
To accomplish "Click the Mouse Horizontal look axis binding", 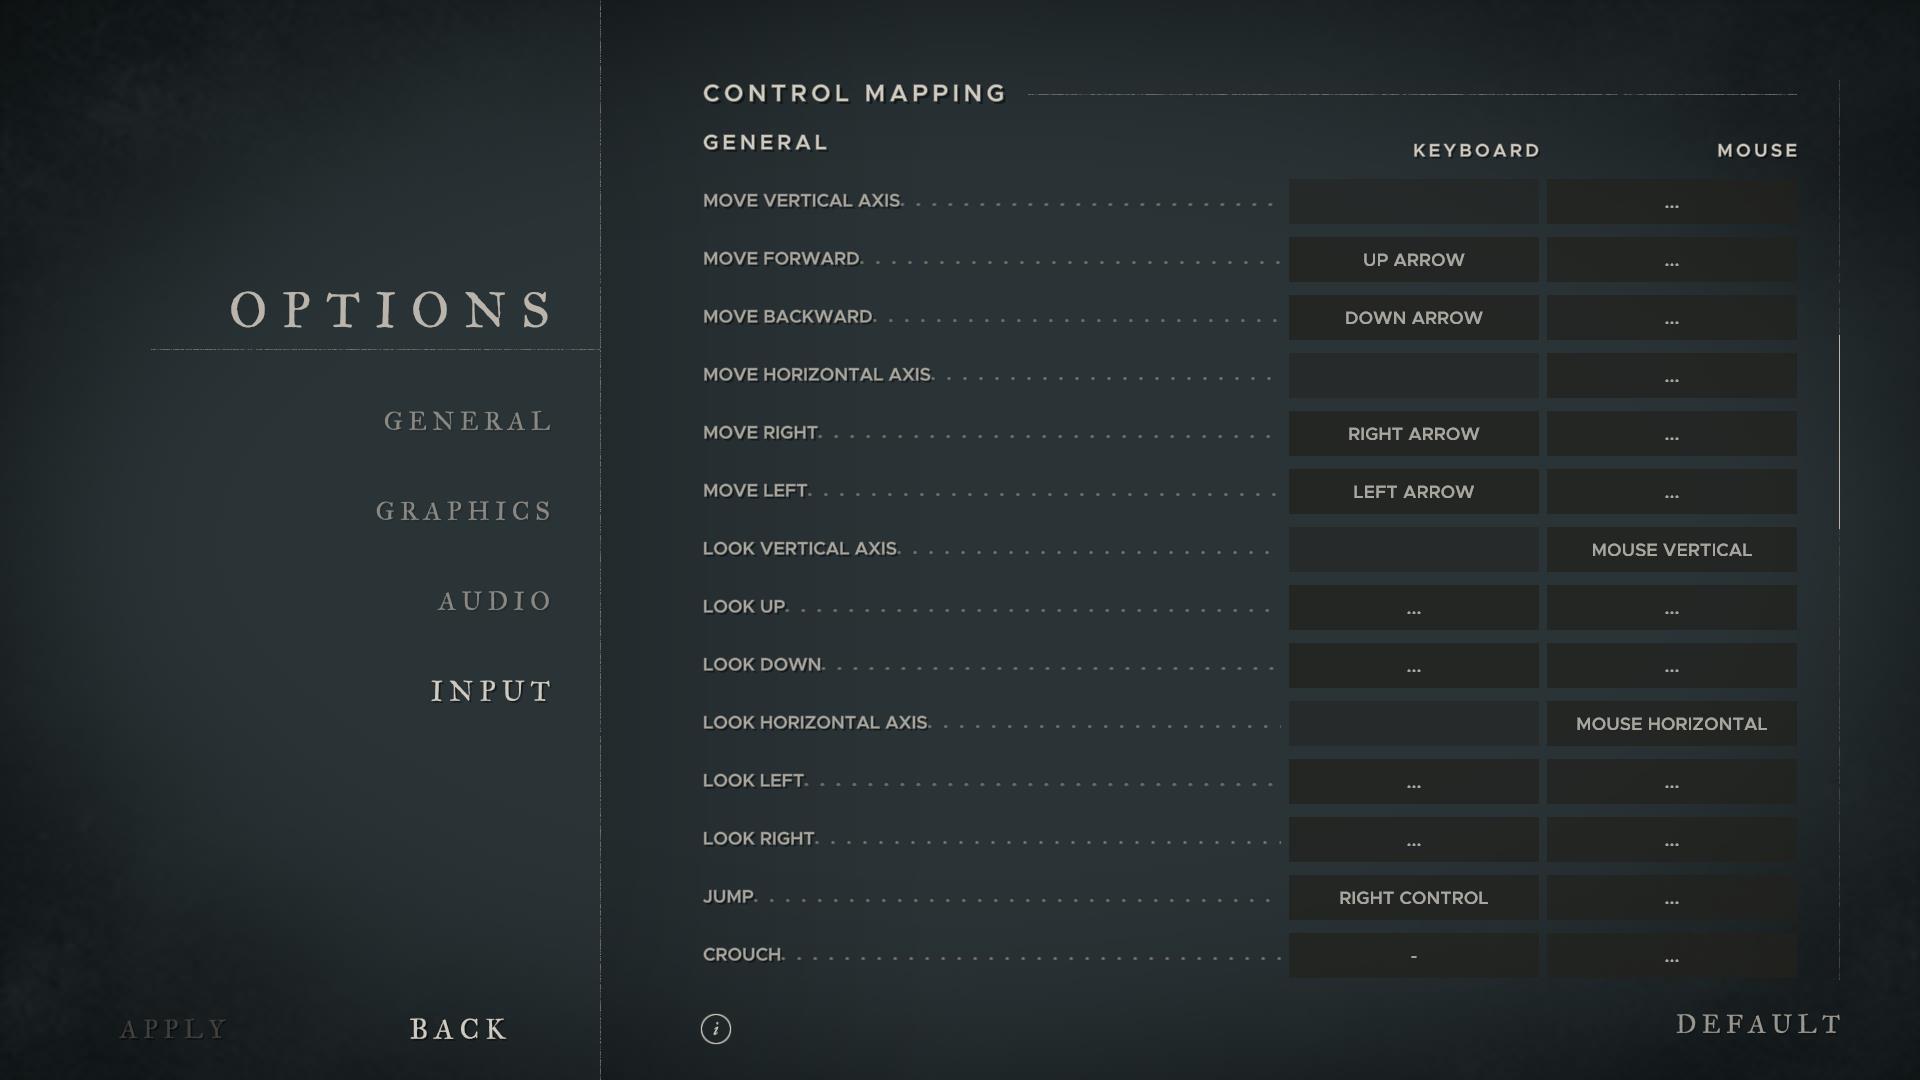I will (1671, 724).
